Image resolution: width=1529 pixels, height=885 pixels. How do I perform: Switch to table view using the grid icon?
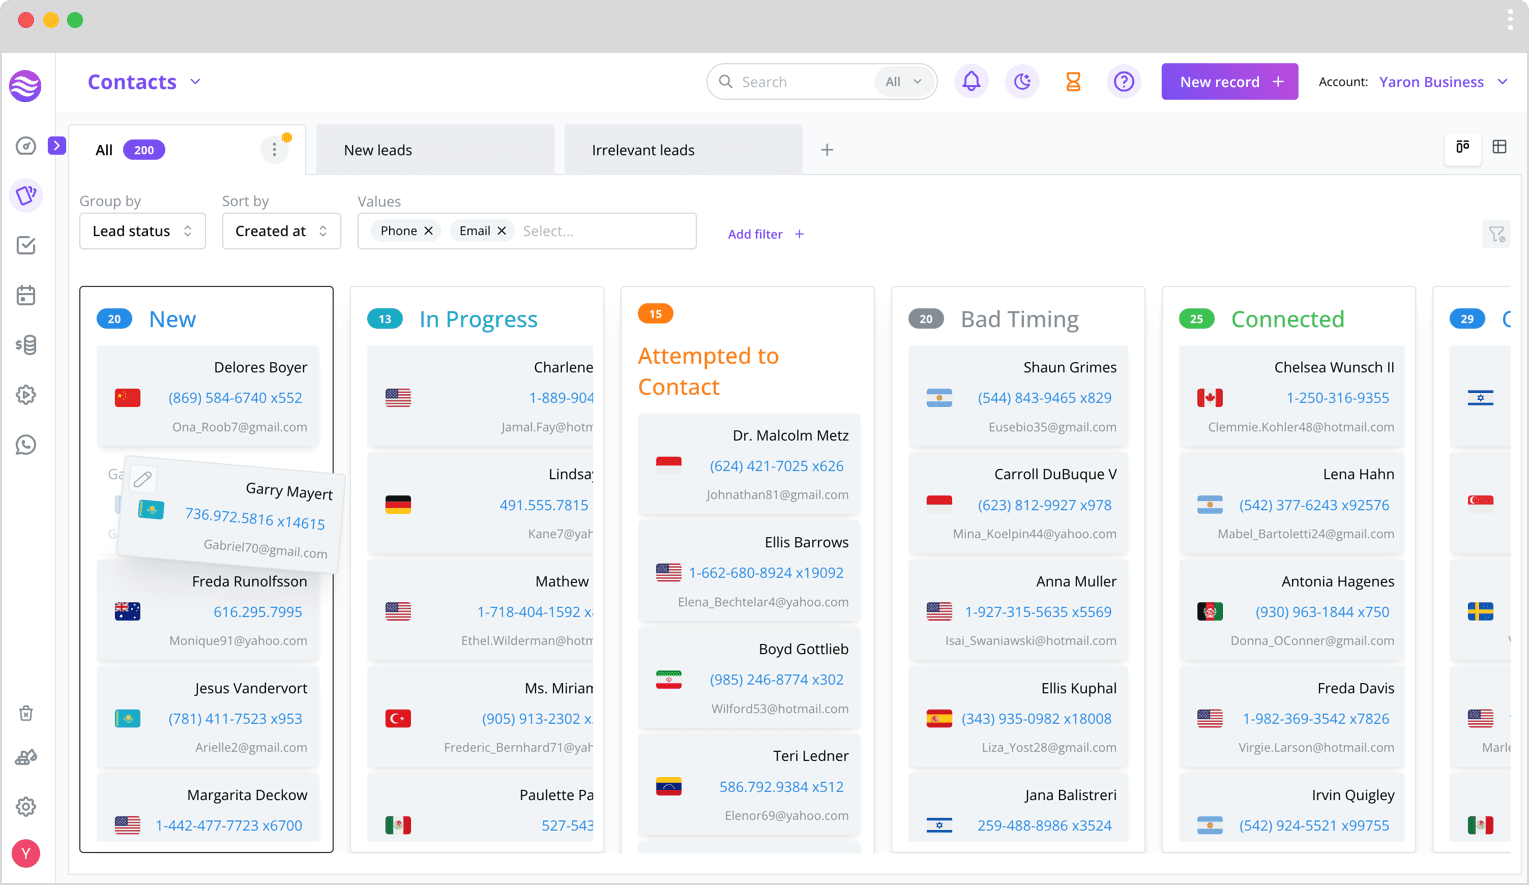pos(1499,146)
